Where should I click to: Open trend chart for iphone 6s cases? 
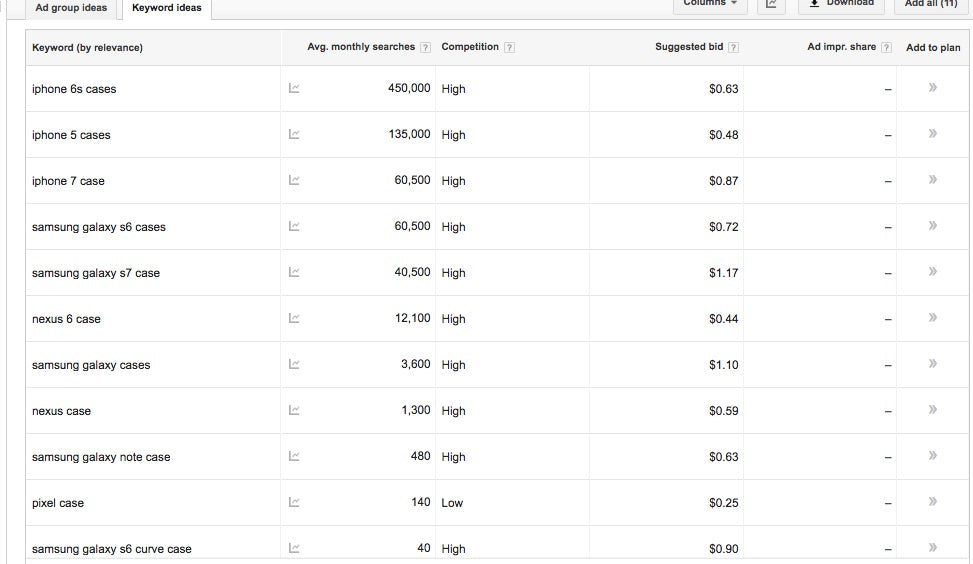click(294, 88)
